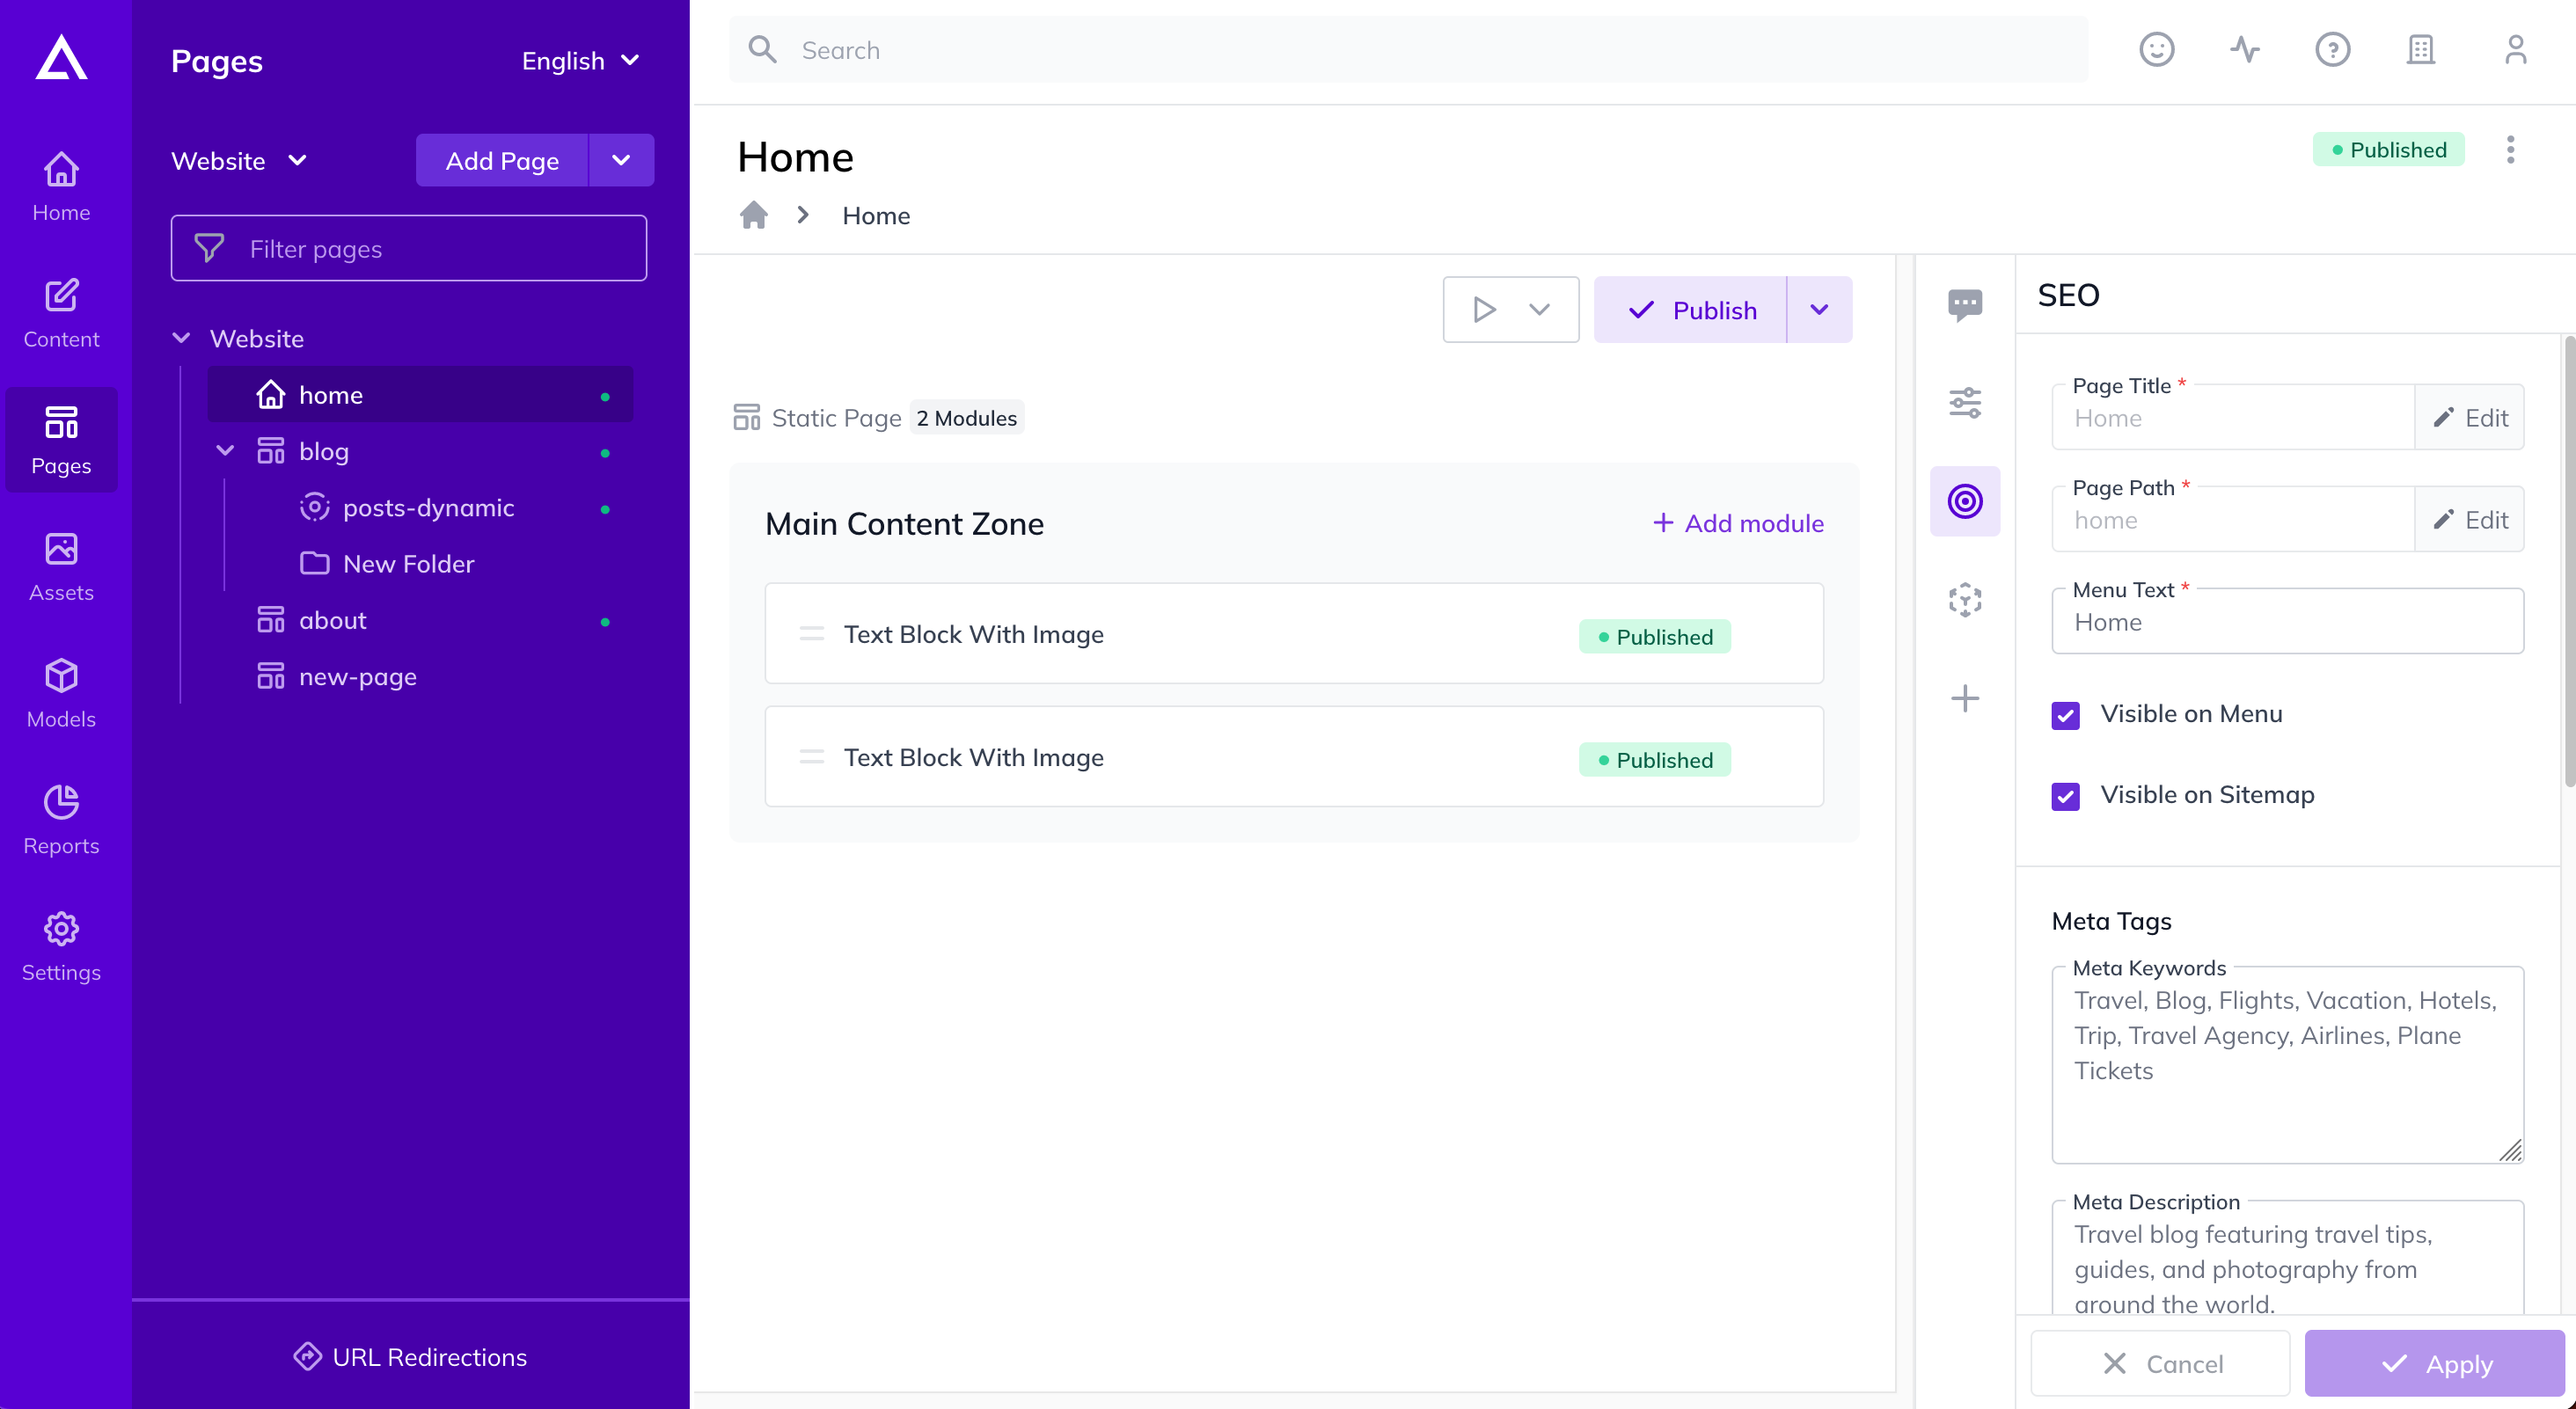The width and height of the screenshot is (2576, 1409).
Task: Click the Home breadcrumb text
Action: pos(876,216)
